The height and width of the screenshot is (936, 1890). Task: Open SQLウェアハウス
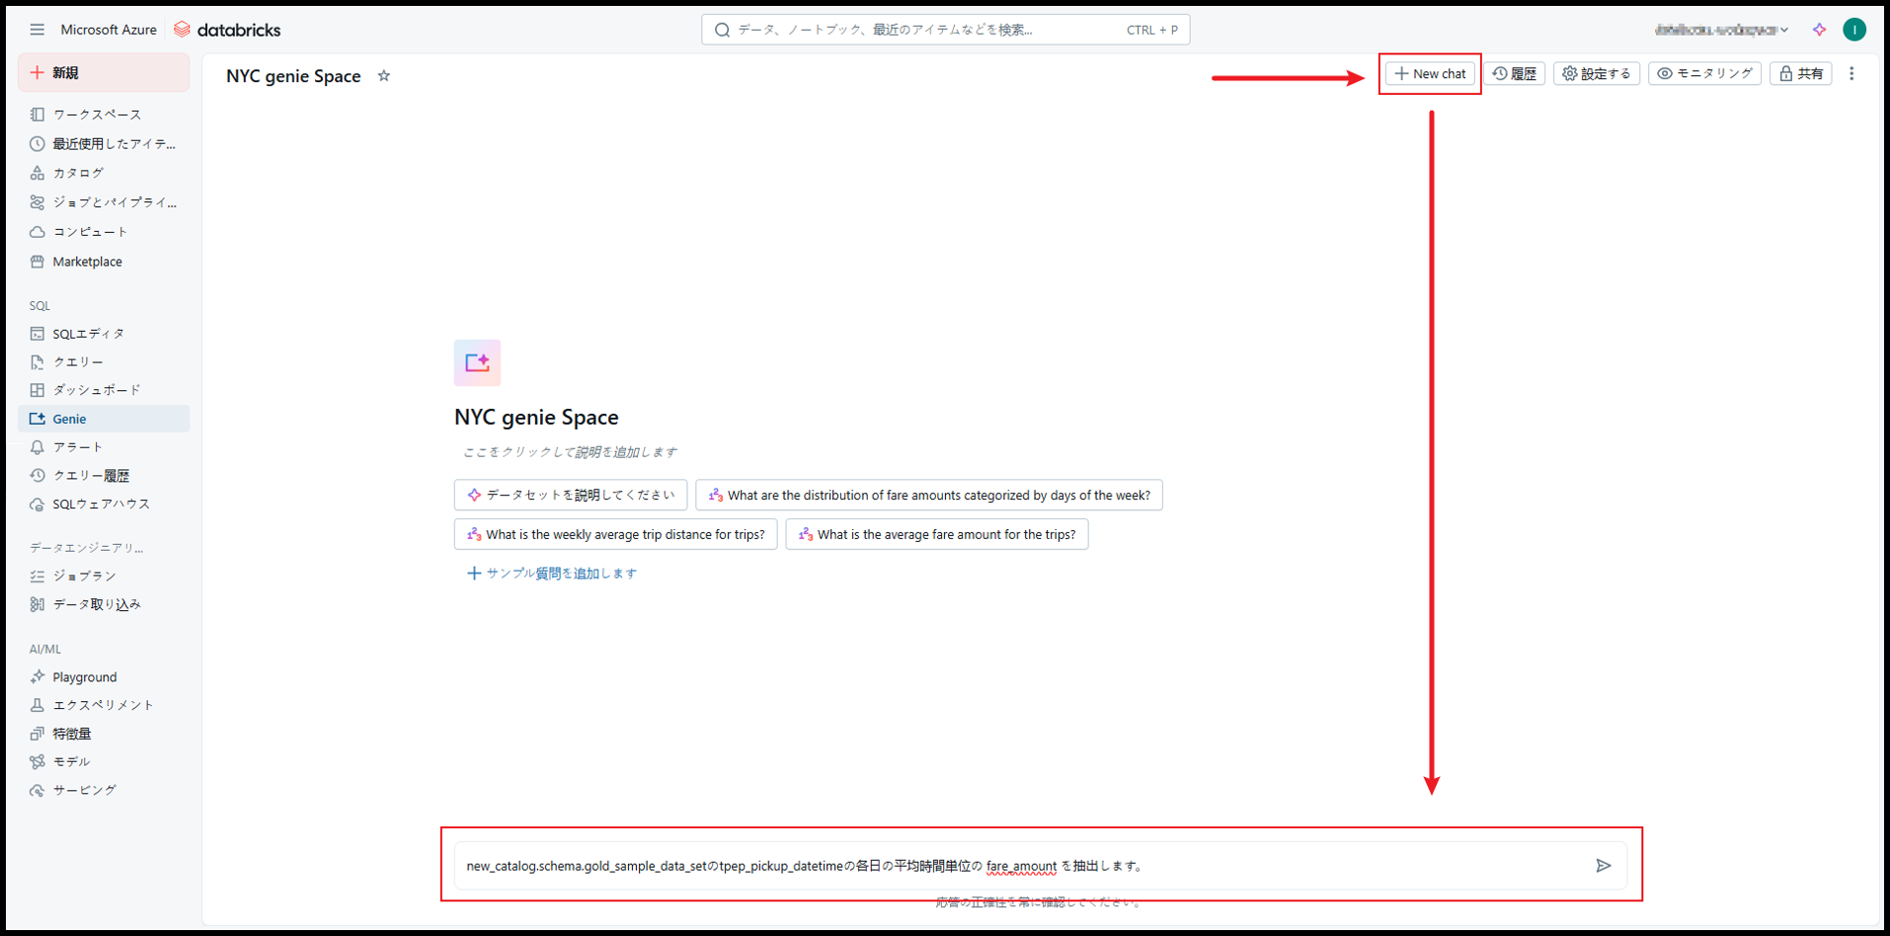click(x=103, y=504)
